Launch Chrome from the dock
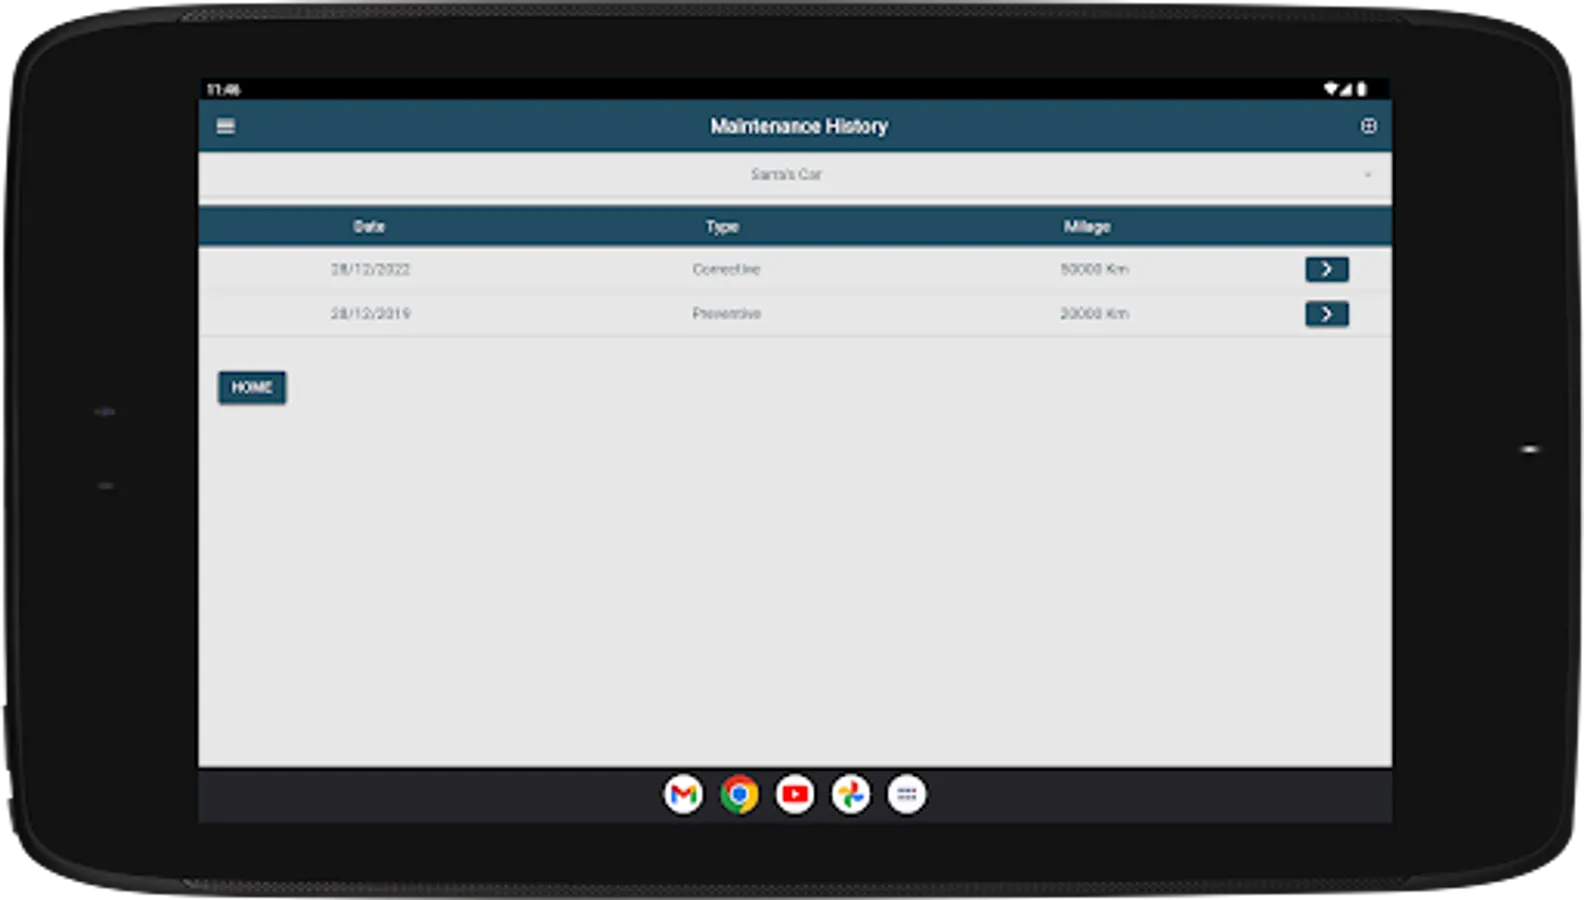 click(x=739, y=795)
